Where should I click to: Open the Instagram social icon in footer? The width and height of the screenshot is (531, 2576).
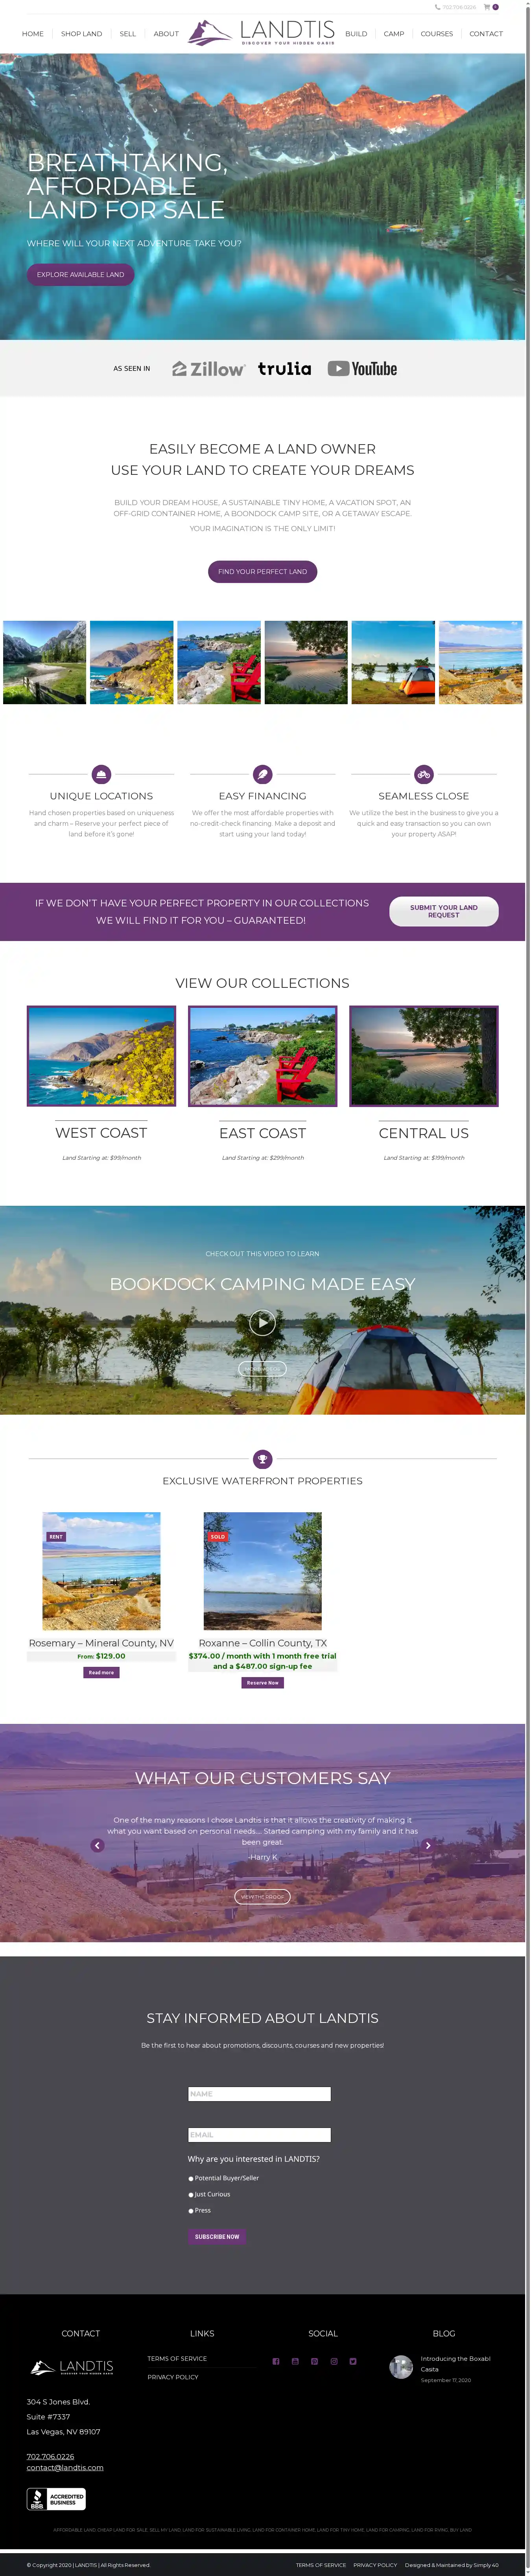tap(334, 2360)
